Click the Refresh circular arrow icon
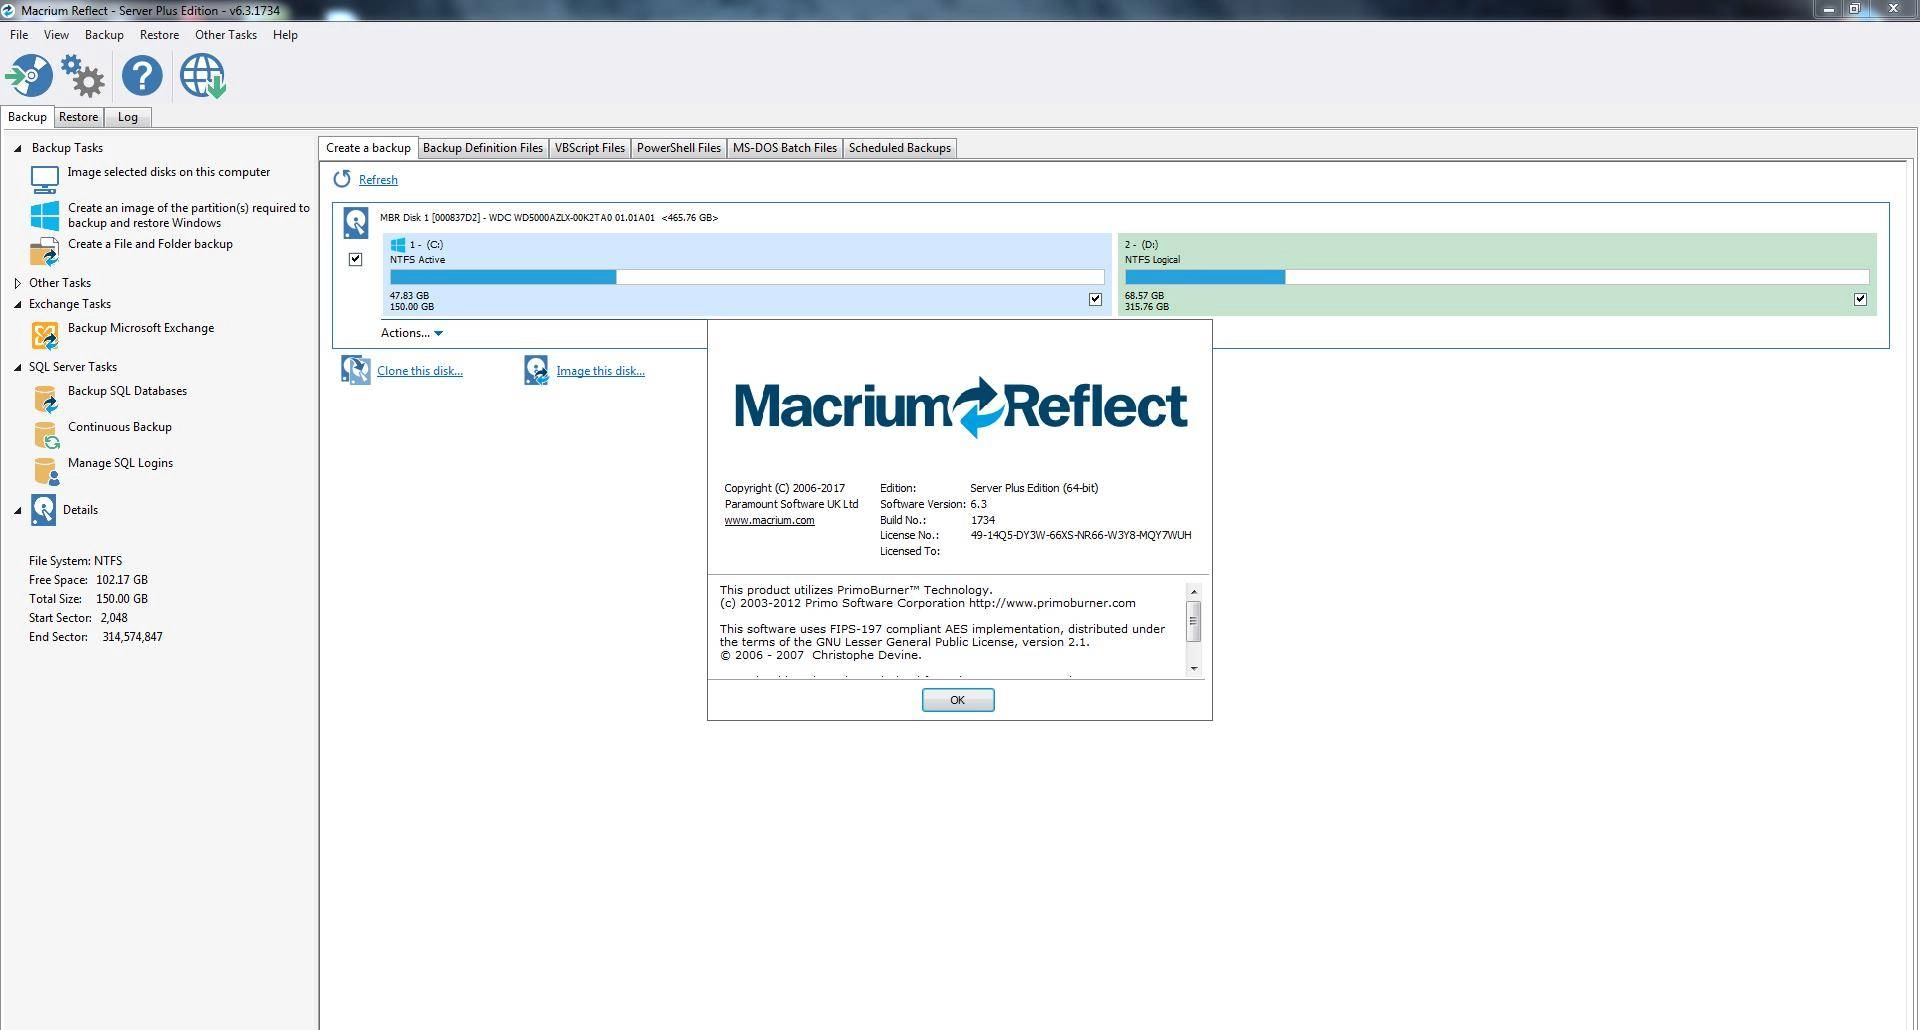The width and height of the screenshot is (1920, 1030). tap(342, 179)
